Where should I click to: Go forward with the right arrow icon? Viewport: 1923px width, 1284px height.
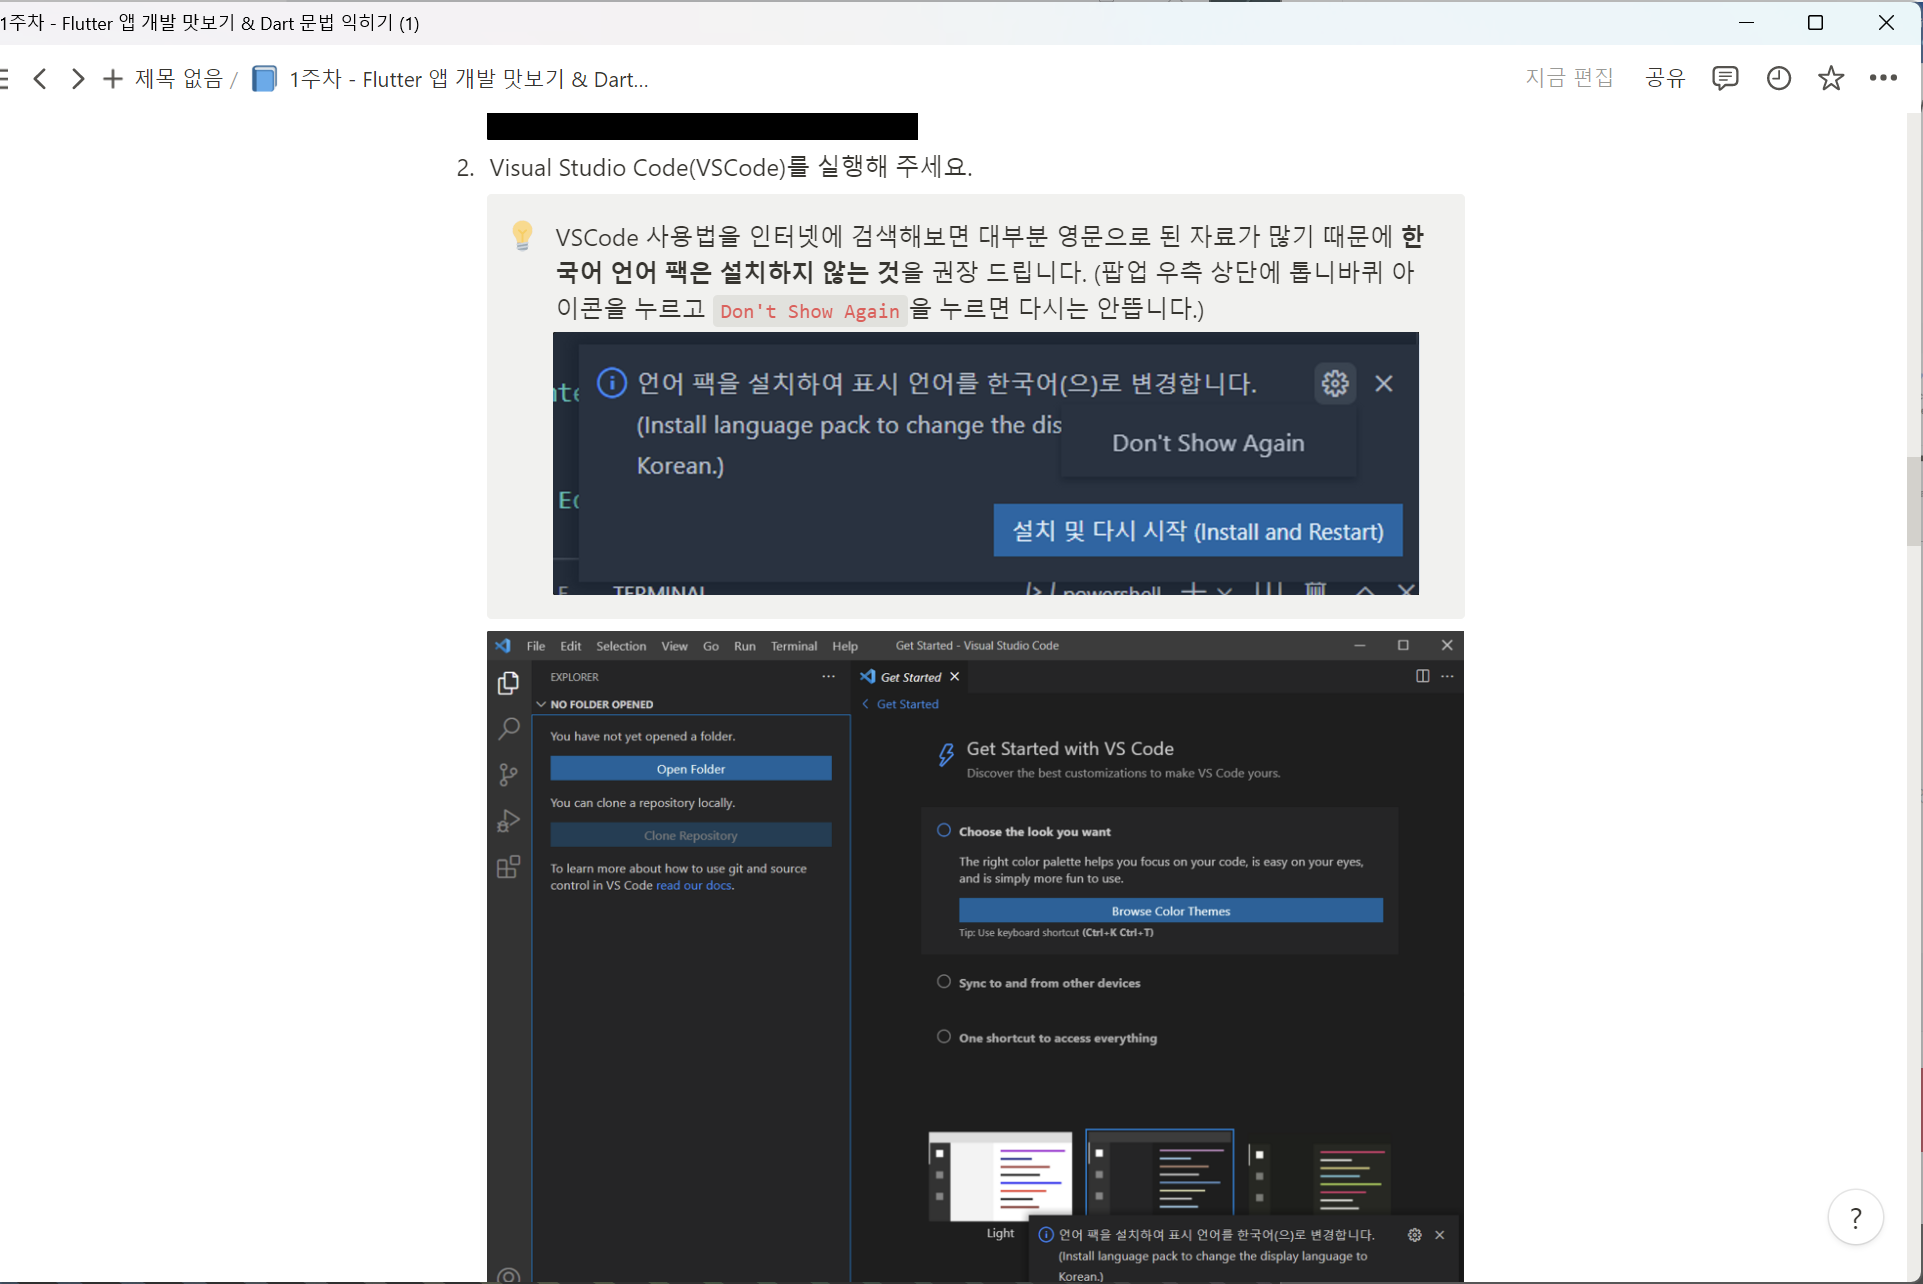tap(78, 79)
